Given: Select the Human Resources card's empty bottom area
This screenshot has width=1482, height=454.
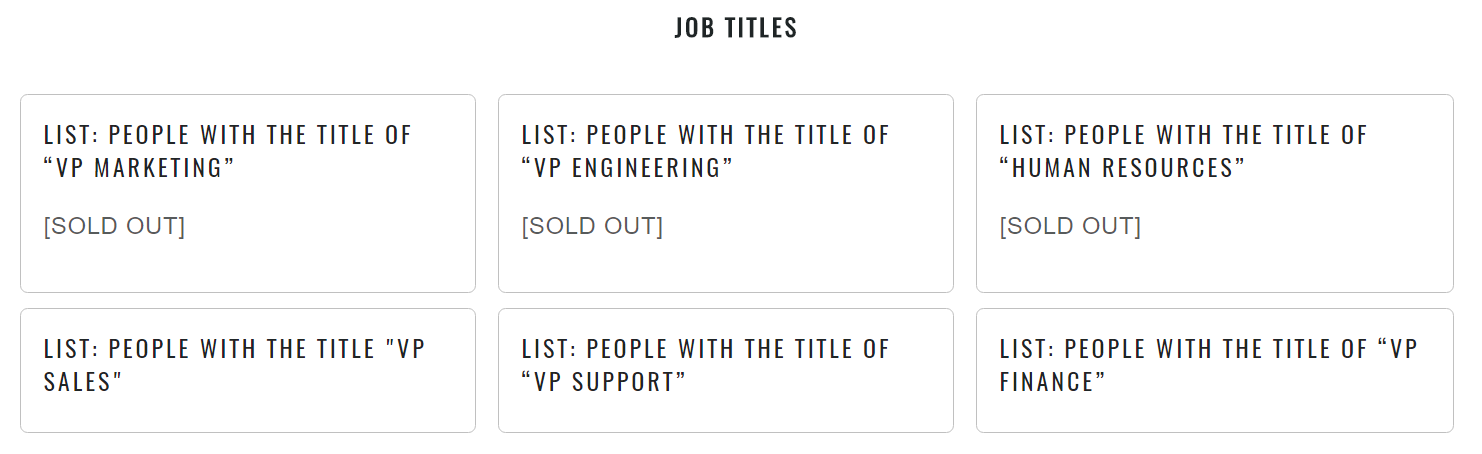Looking at the screenshot, I should [x=1214, y=266].
